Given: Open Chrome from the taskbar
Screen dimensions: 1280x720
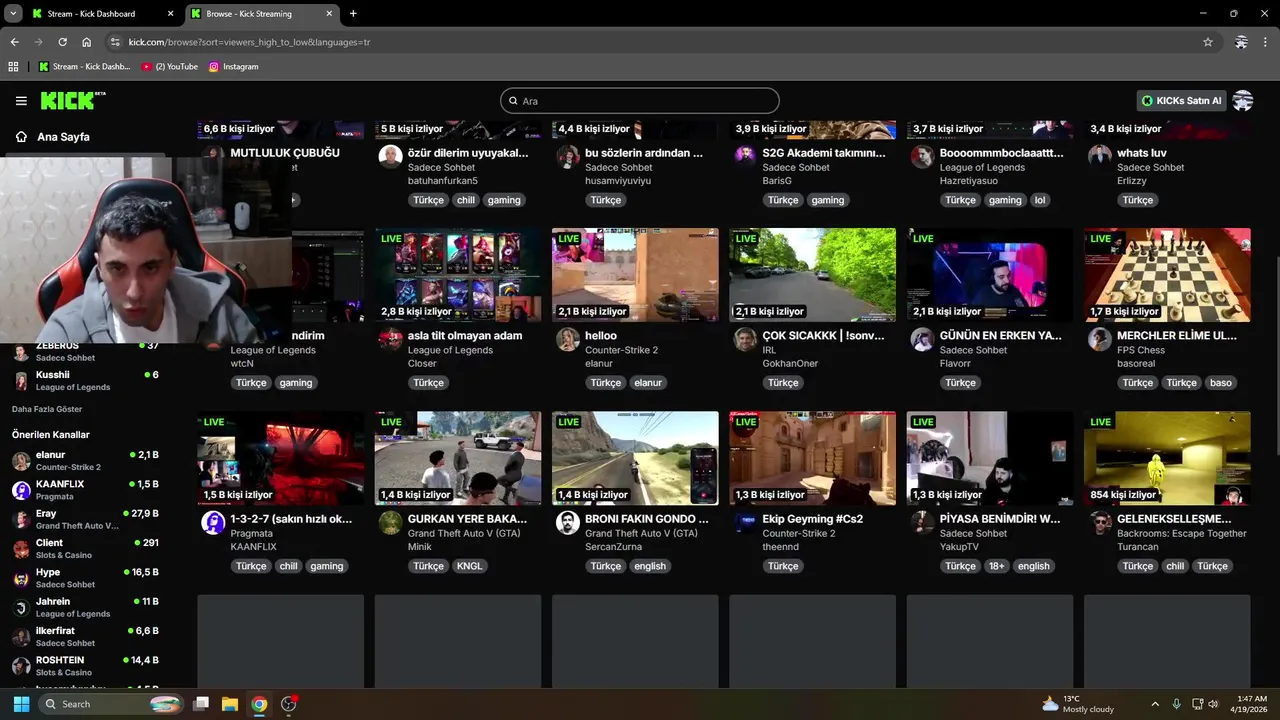Looking at the screenshot, I should pyautogui.click(x=259, y=704).
